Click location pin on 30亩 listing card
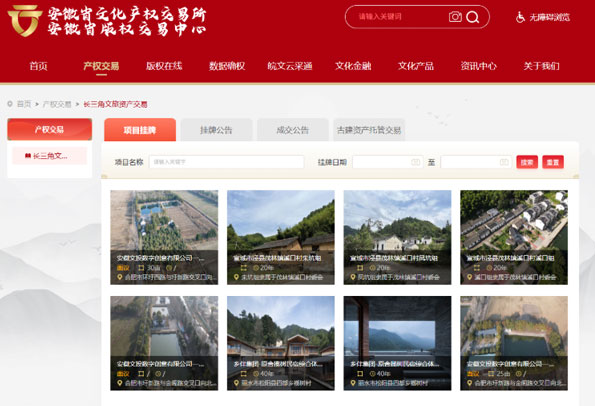The image size is (595, 406). point(119,277)
